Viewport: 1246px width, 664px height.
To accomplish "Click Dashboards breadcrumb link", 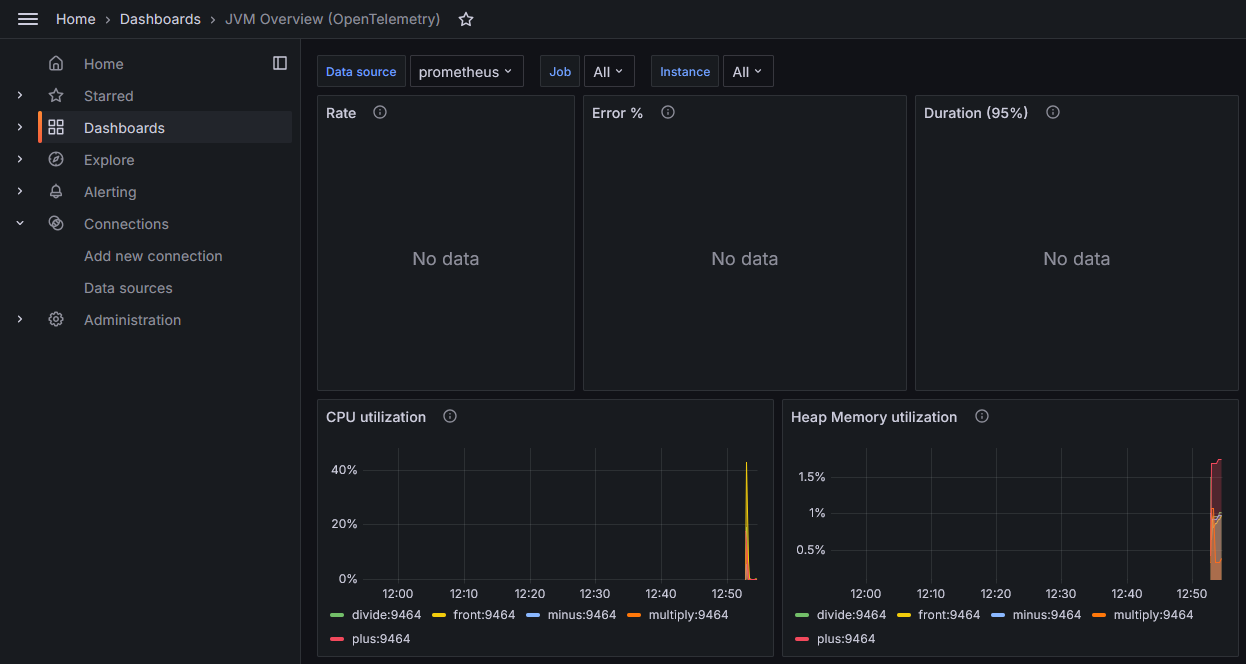I will point(160,19).
